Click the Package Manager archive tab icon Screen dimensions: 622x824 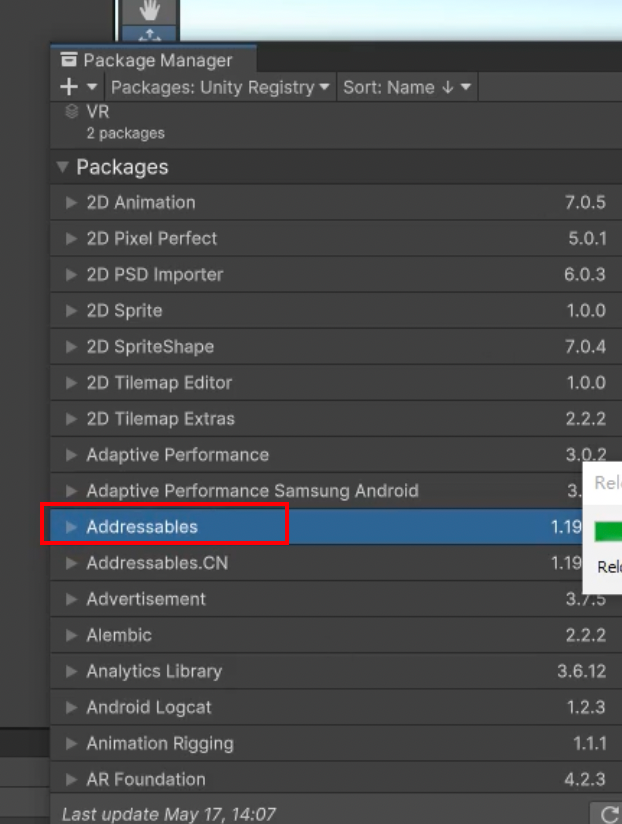click(69, 59)
